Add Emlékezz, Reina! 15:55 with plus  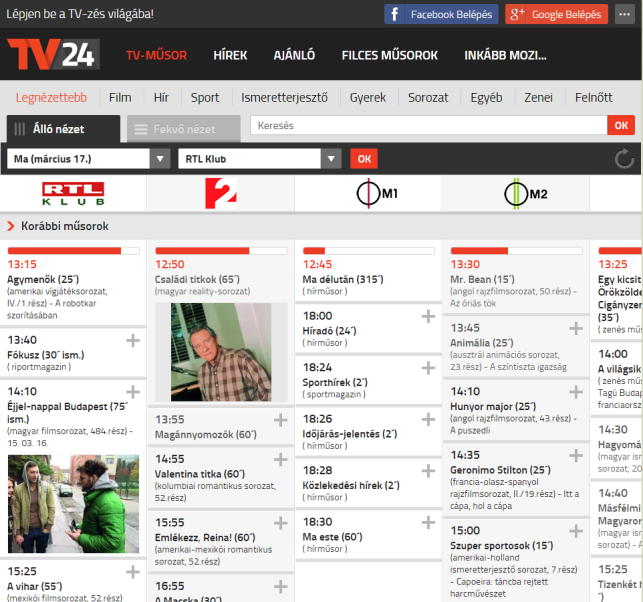click(280, 523)
